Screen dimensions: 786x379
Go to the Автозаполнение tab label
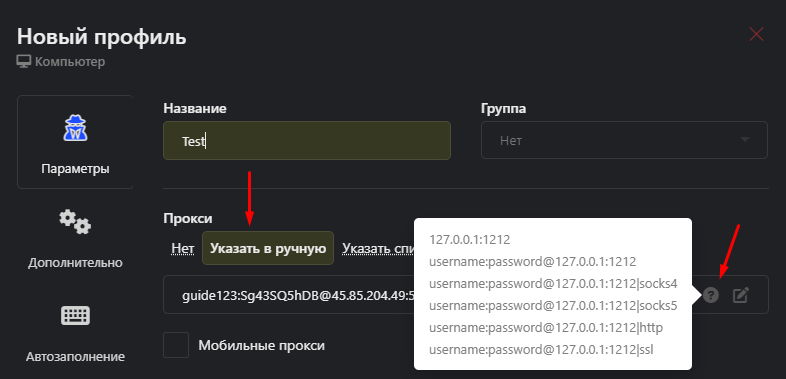75,357
